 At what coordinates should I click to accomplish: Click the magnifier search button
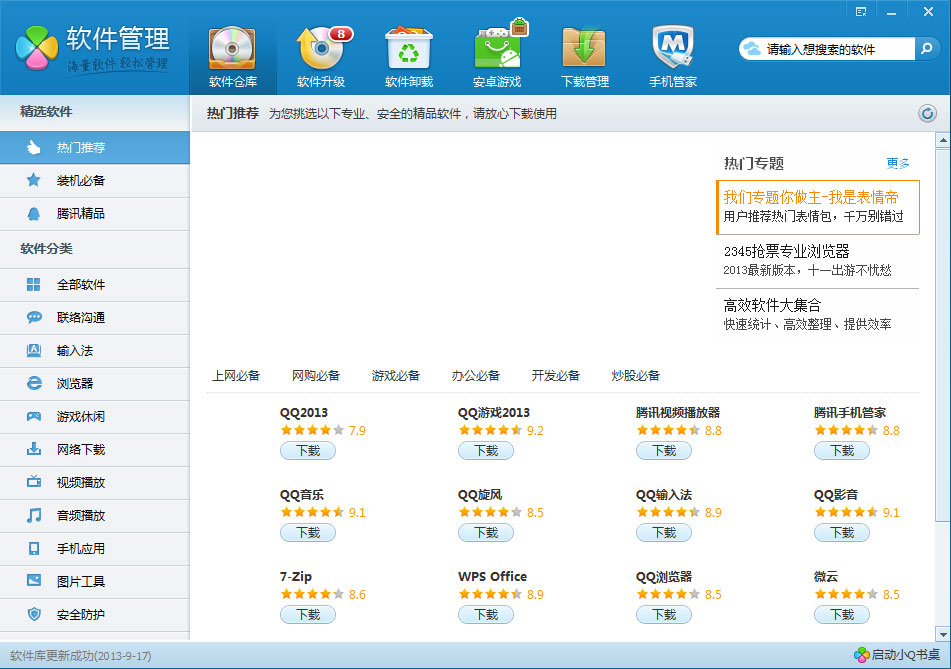pos(927,49)
